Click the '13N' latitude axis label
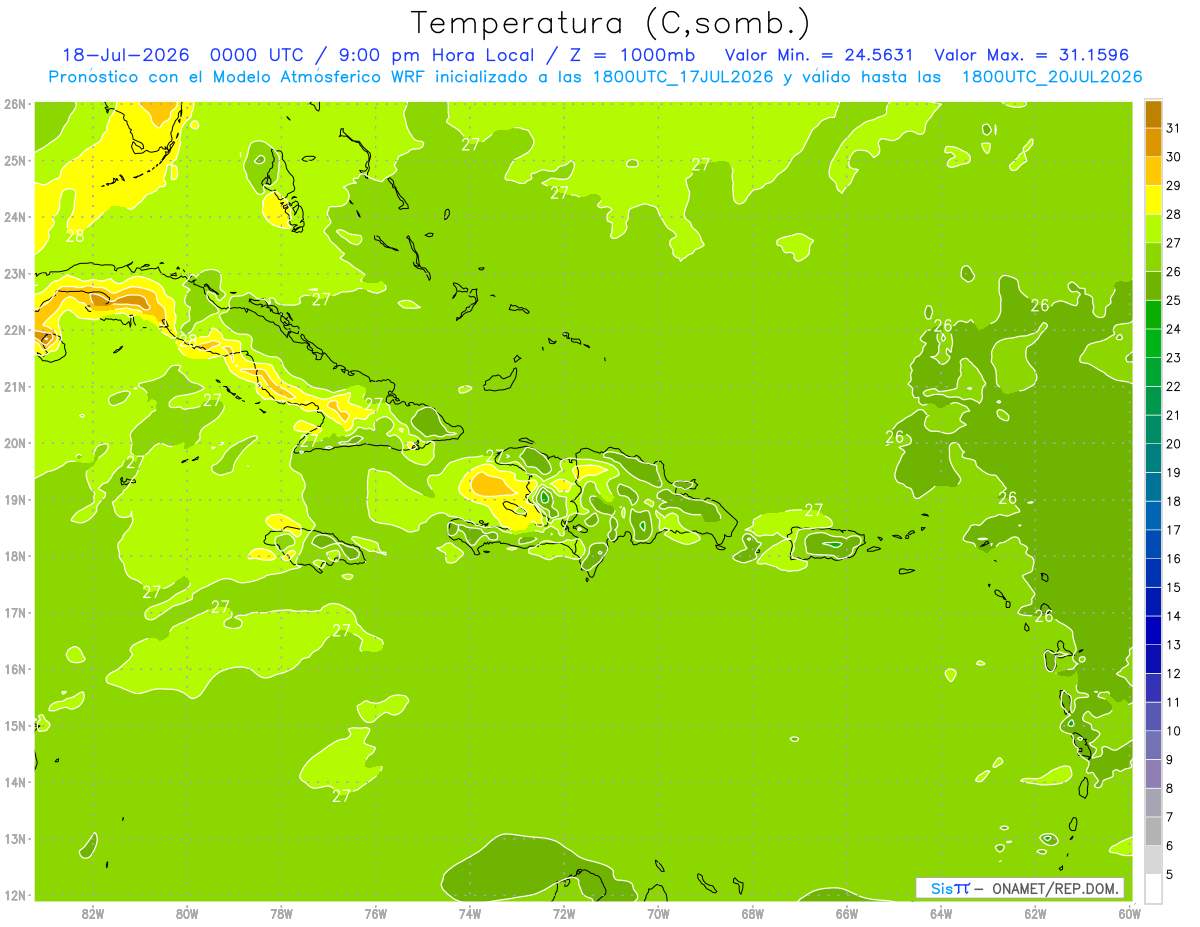This screenshot has height=927, width=1200. [x=15, y=838]
